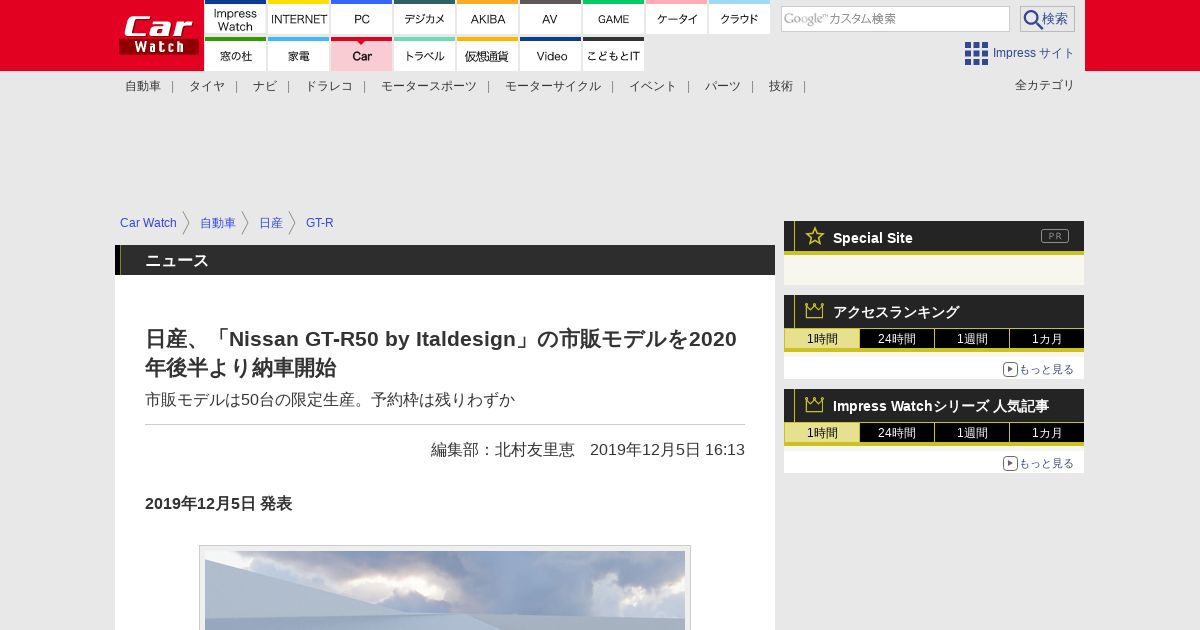Follow the 自動車 breadcrumb link
The width and height of the screenshot is (1200, 630).
pos(218,223)
